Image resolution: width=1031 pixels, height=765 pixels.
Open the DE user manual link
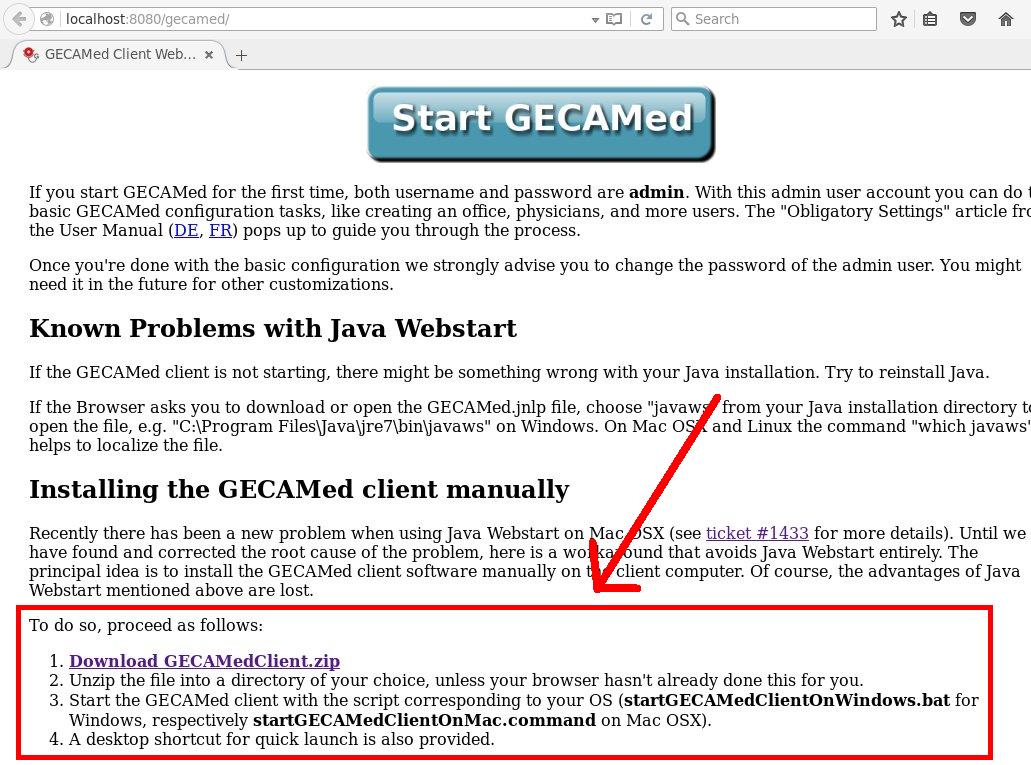[186, 230]
